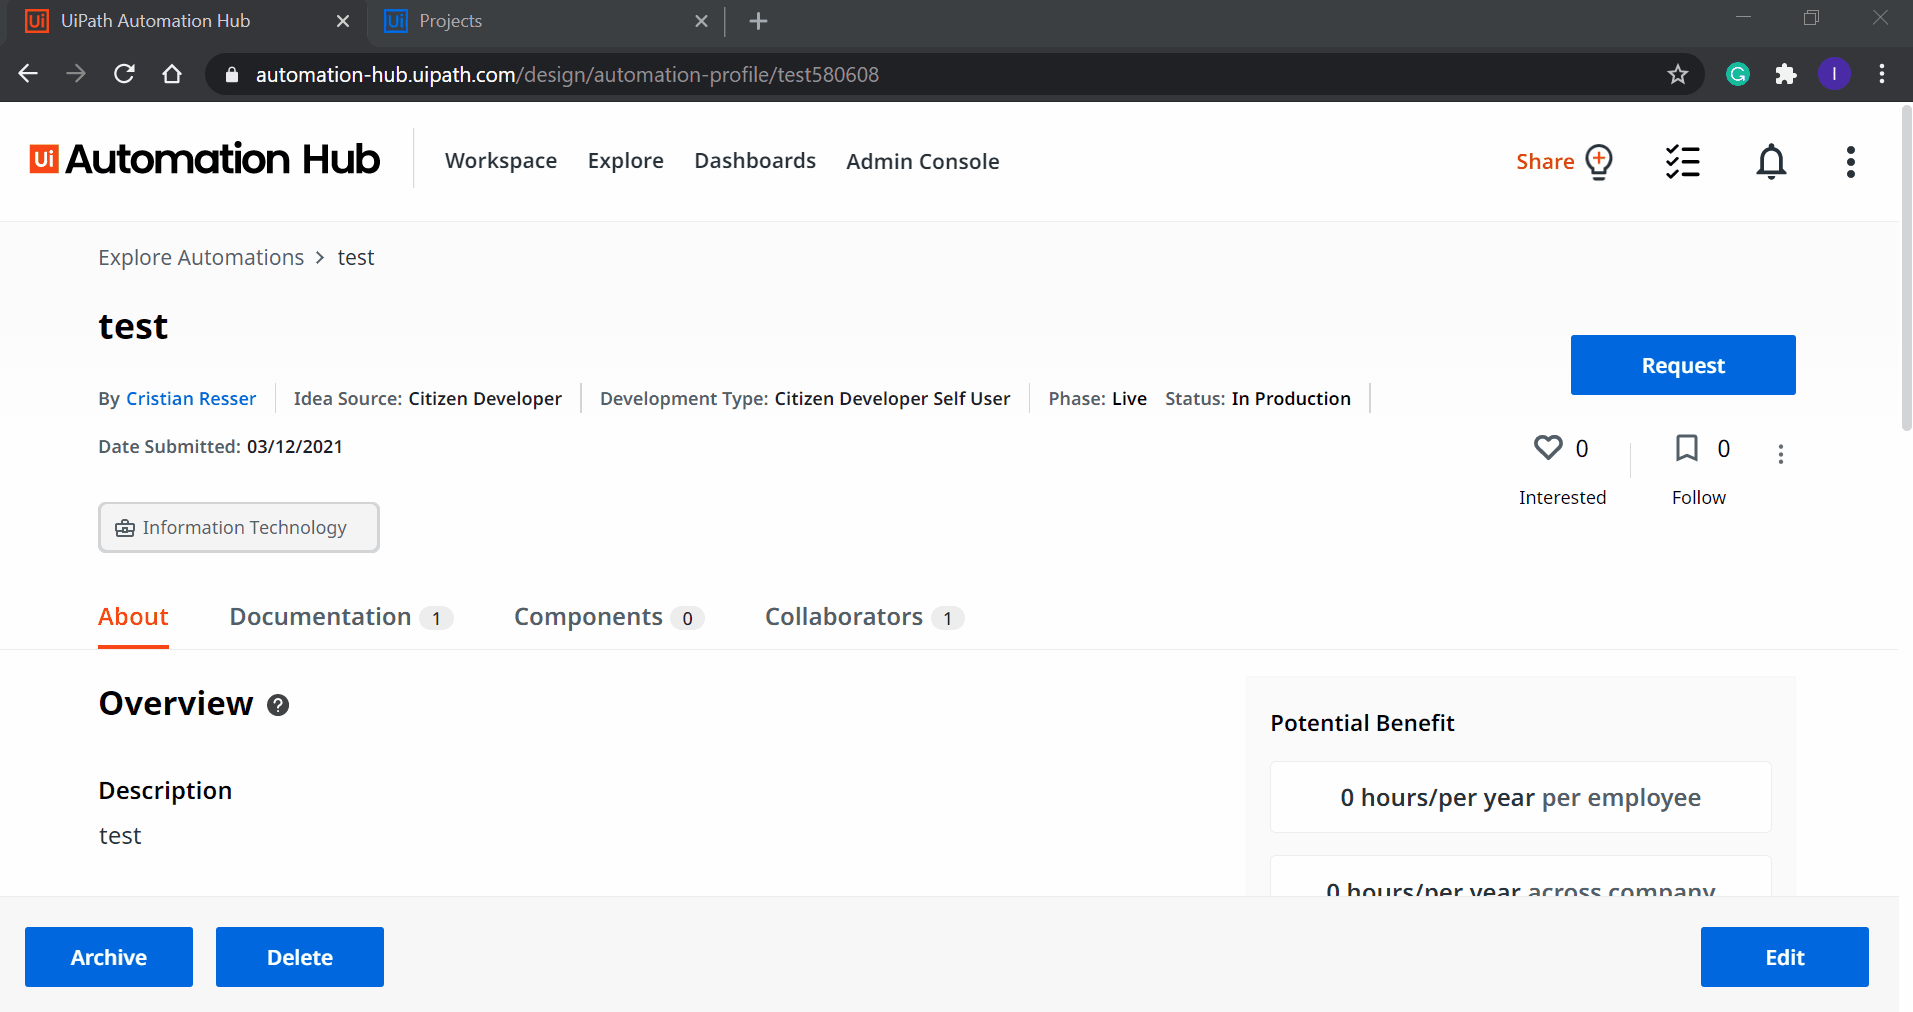Select the About tab
The width and height of the screenshot is (1913, 1012).
133,617
